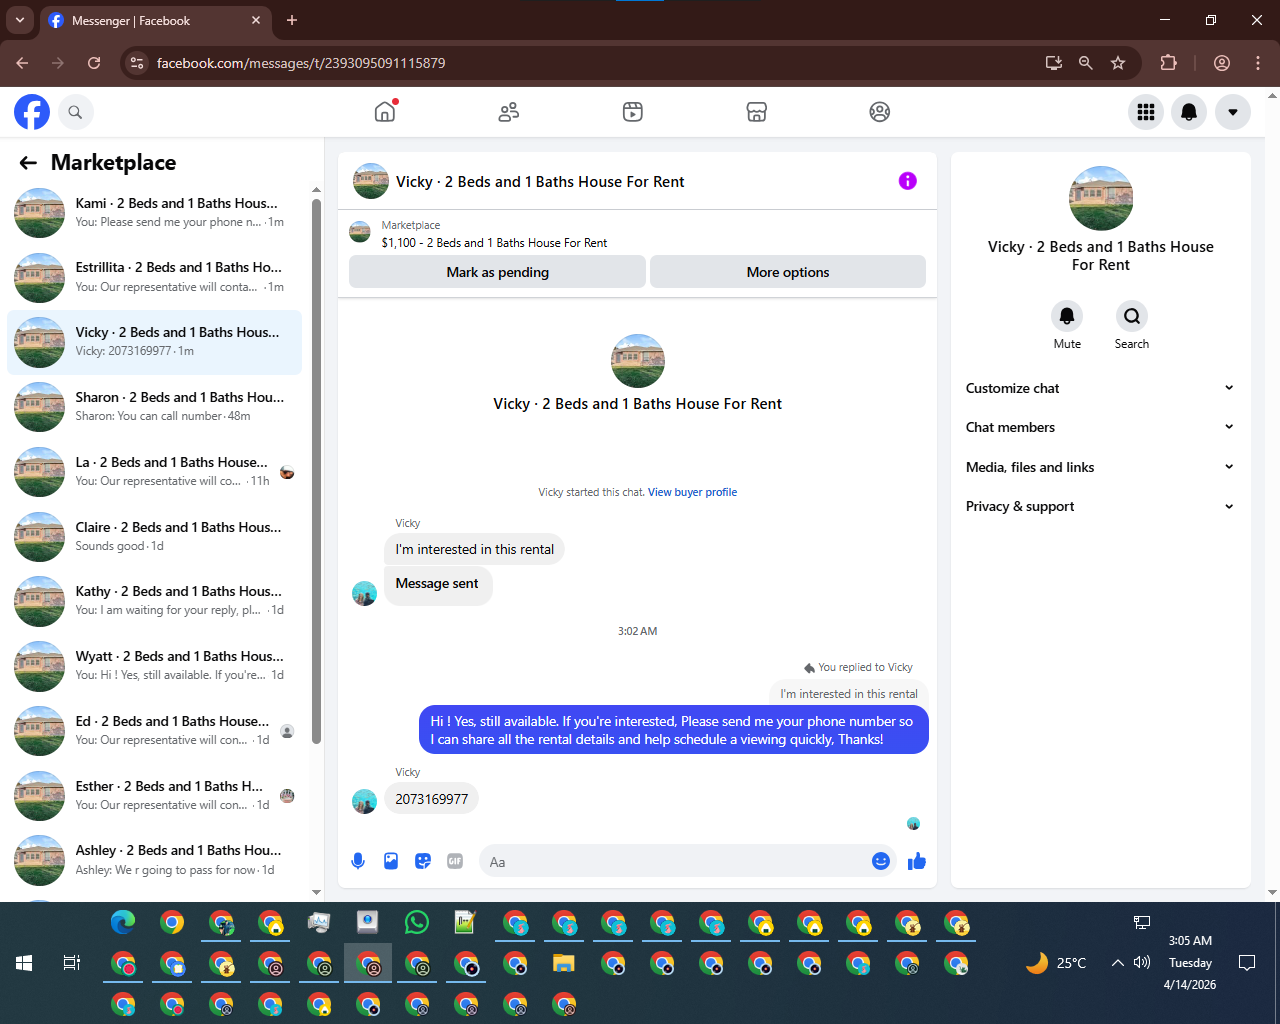The image size is (1280, 1024).
Task: Search in conversation with Vicky
Action: [x=1132, y=316]
